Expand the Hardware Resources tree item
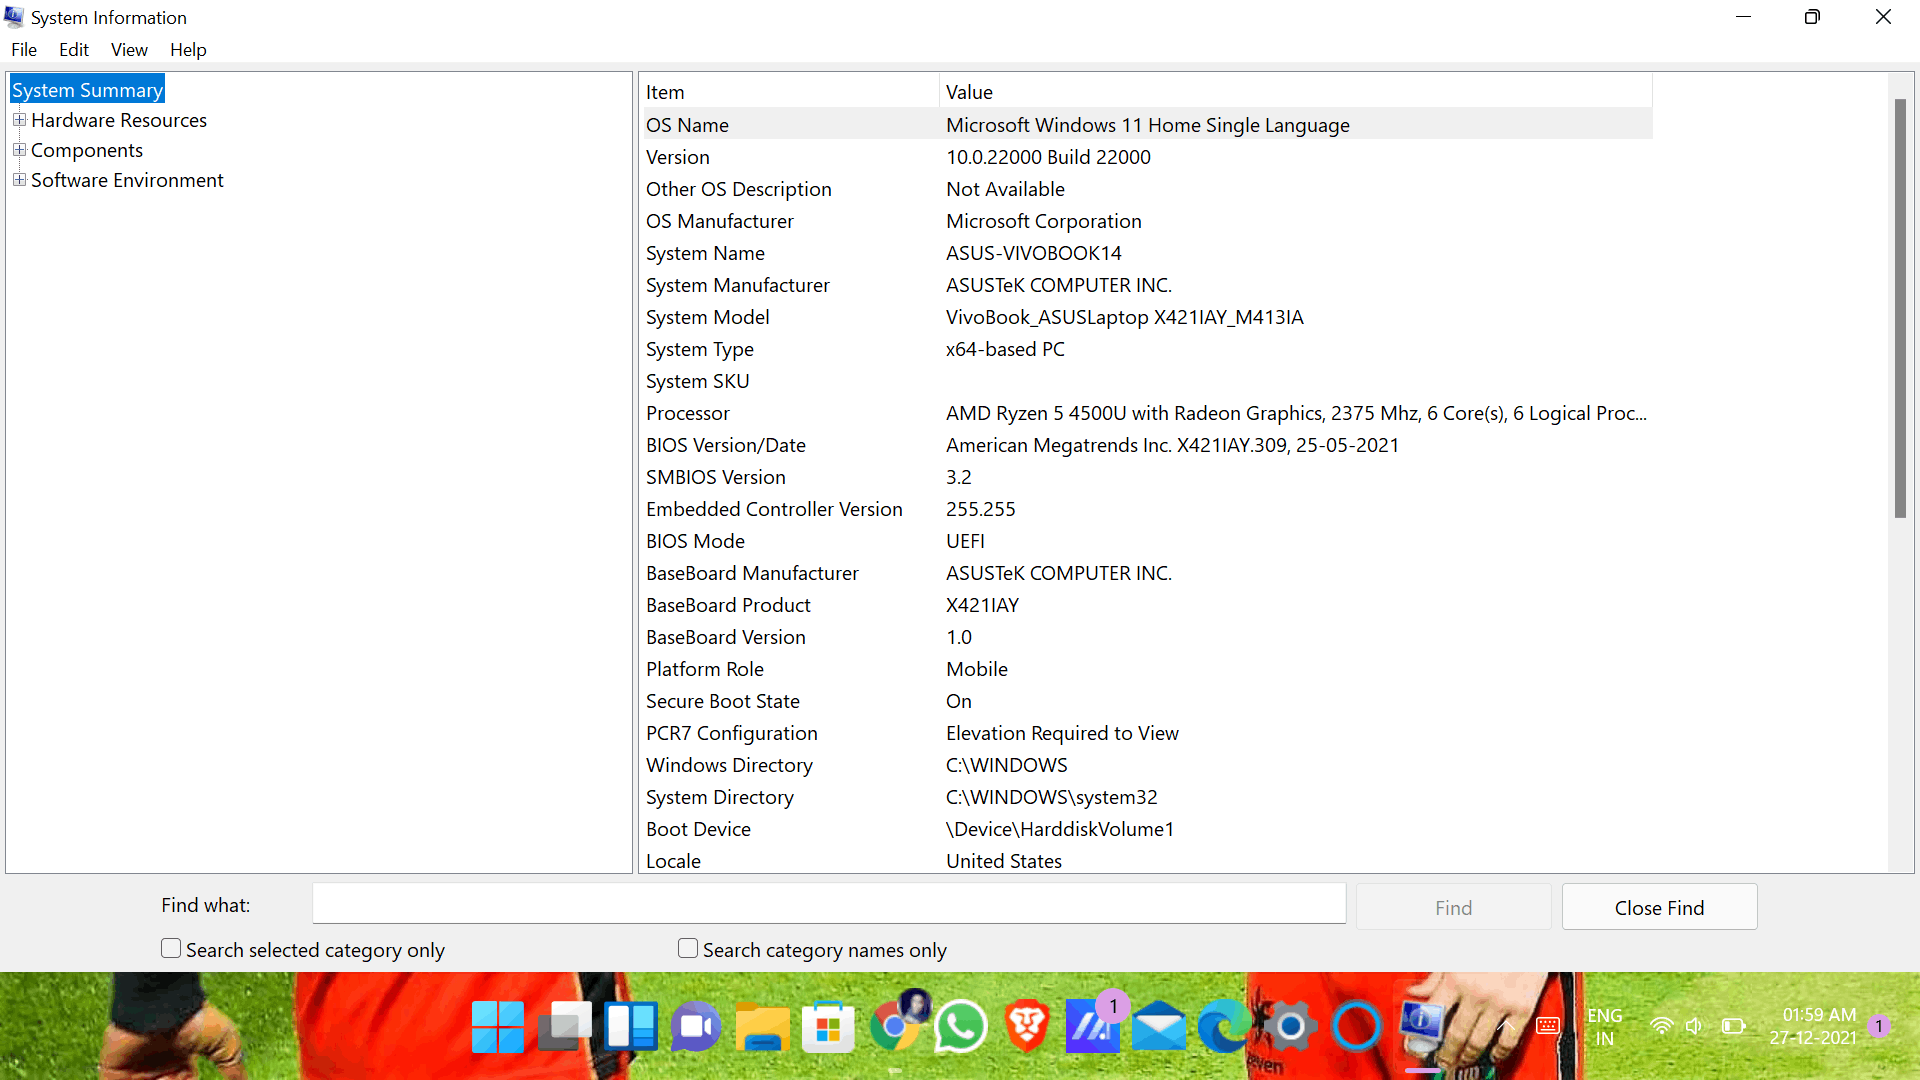1920x1080 pixels. 20,120
